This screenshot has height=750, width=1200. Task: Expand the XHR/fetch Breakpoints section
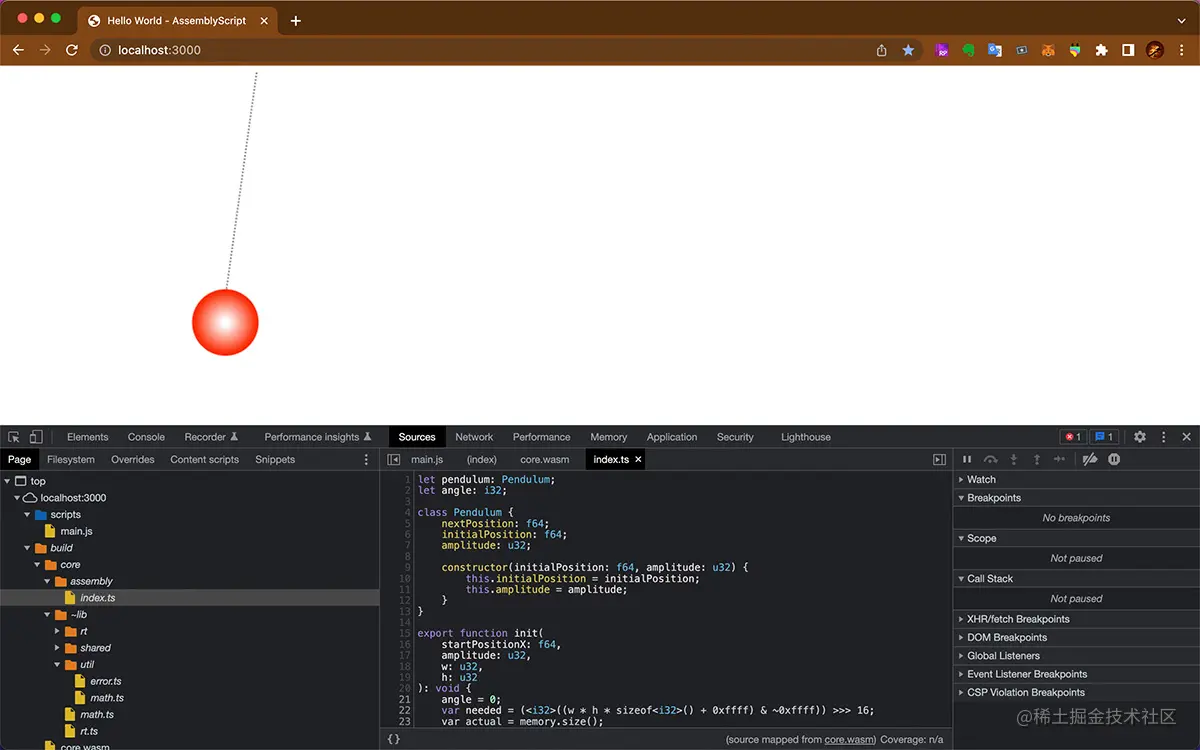pos(1018,619)
